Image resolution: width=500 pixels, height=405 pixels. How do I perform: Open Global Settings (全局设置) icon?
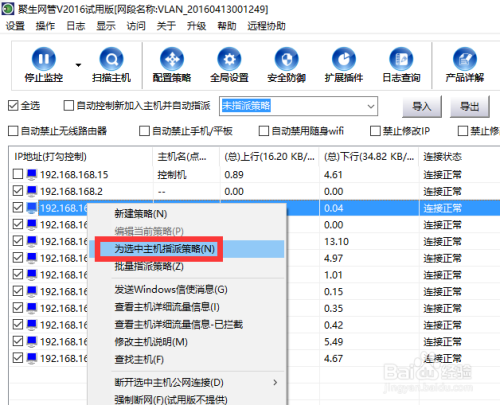click(x=229, y=59)
